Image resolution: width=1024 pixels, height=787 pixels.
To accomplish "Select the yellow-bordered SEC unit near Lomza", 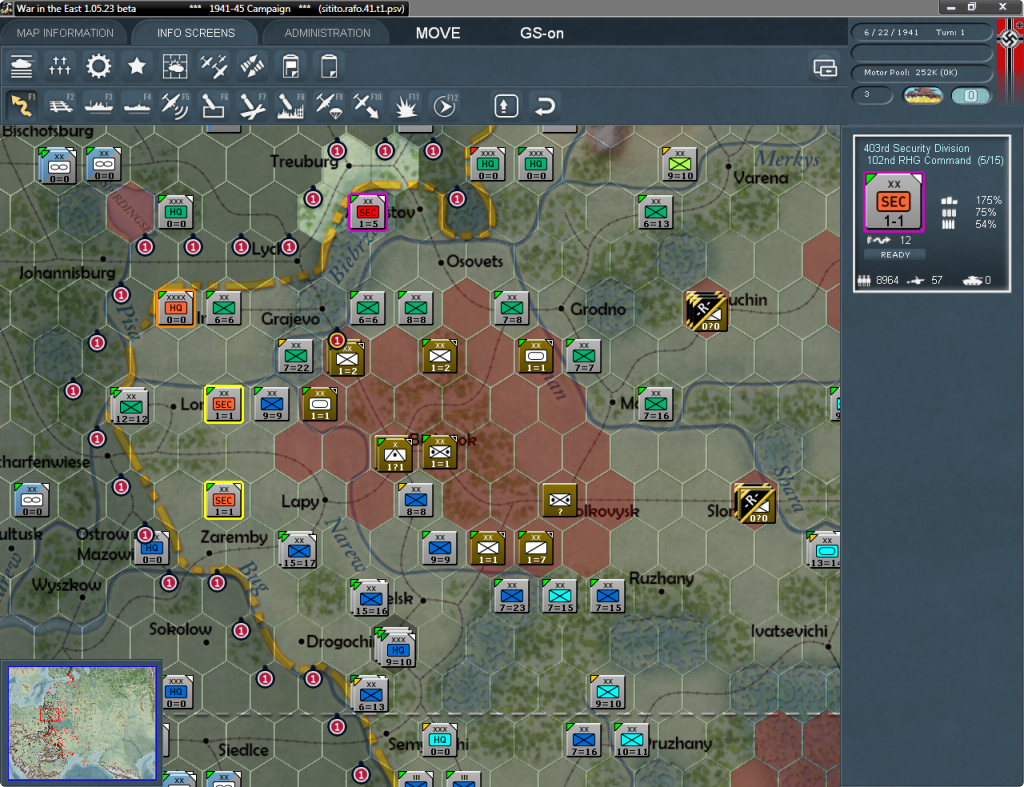I will 224,404.
